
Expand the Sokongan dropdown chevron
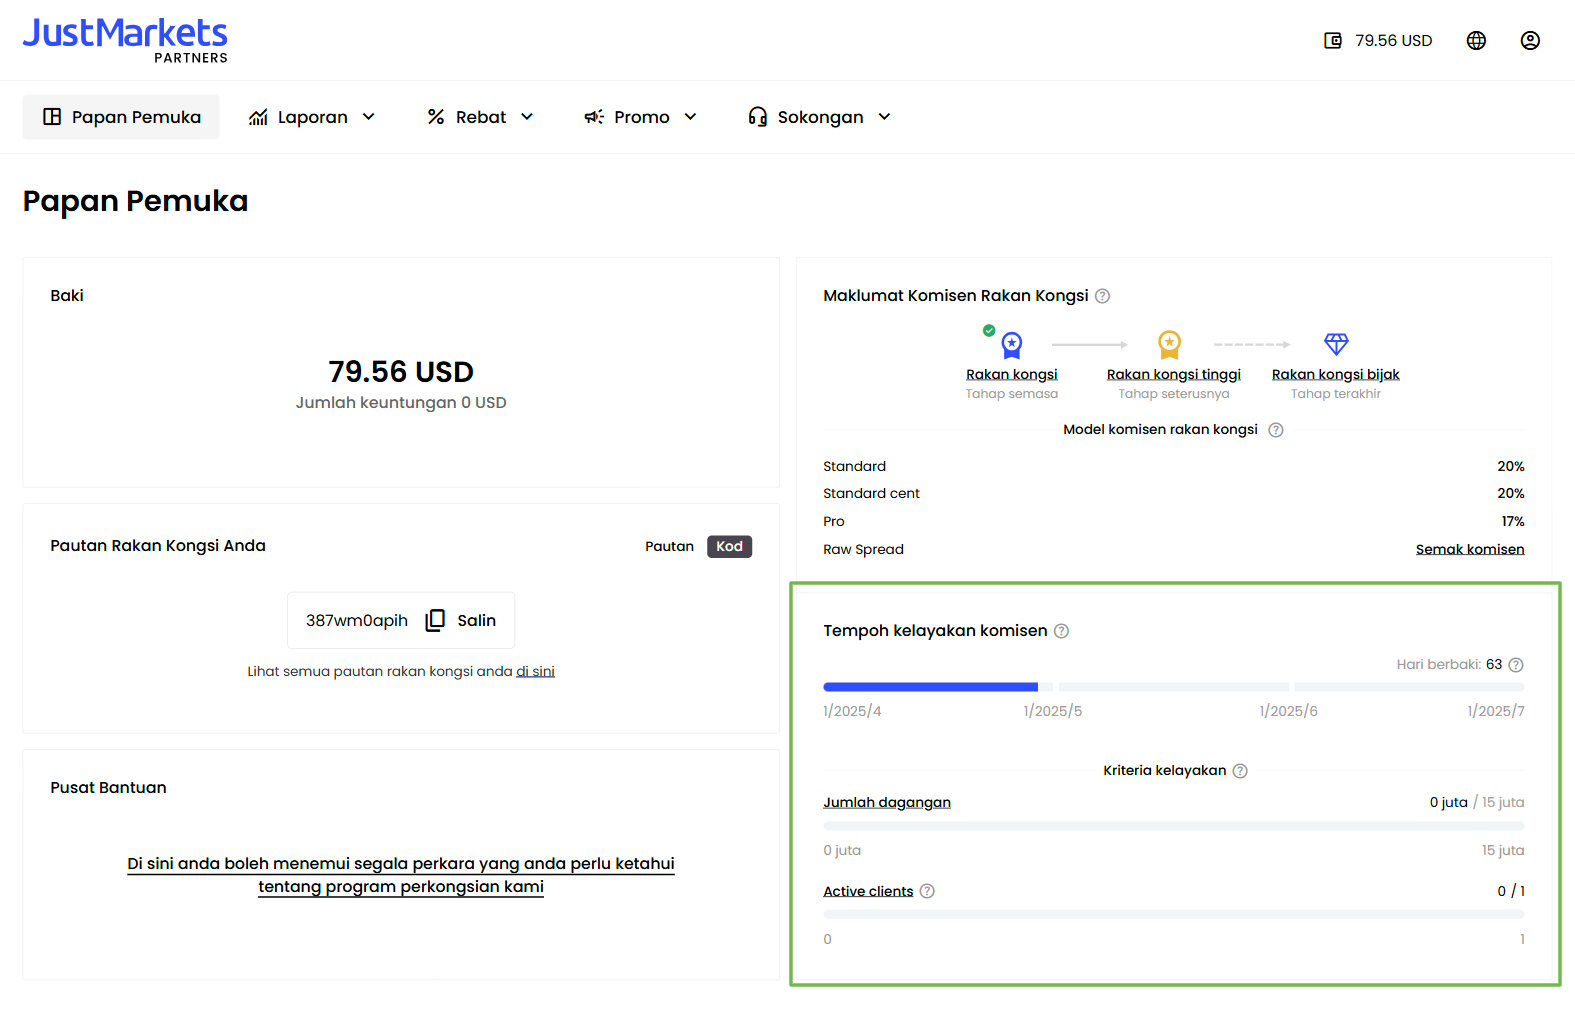[884, 117]
